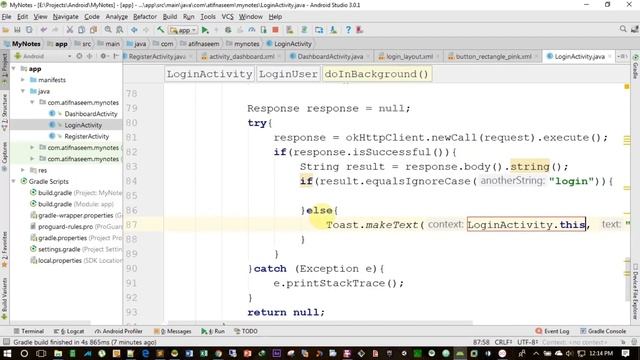640x360 pixels.
Task: Open the Logcat tool window
Action: (x=69, y=331)
